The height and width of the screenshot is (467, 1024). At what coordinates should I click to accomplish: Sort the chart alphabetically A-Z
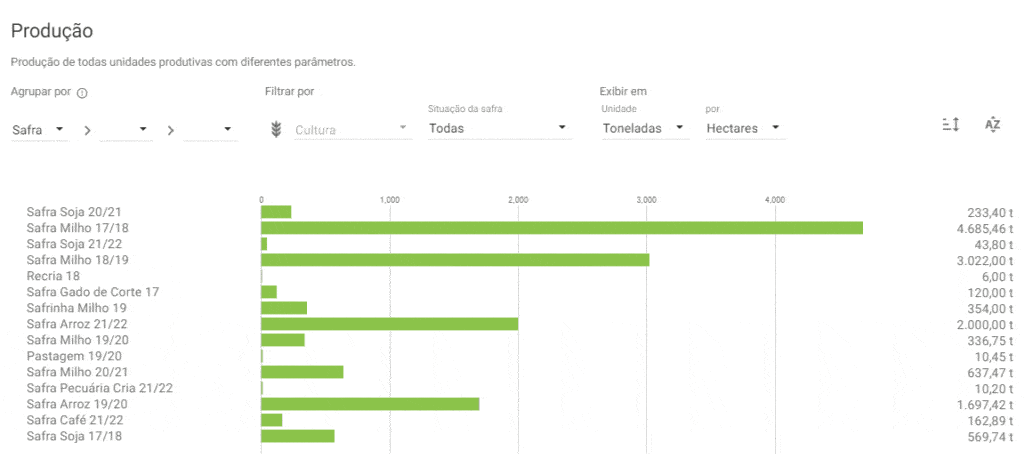[992, 124]
